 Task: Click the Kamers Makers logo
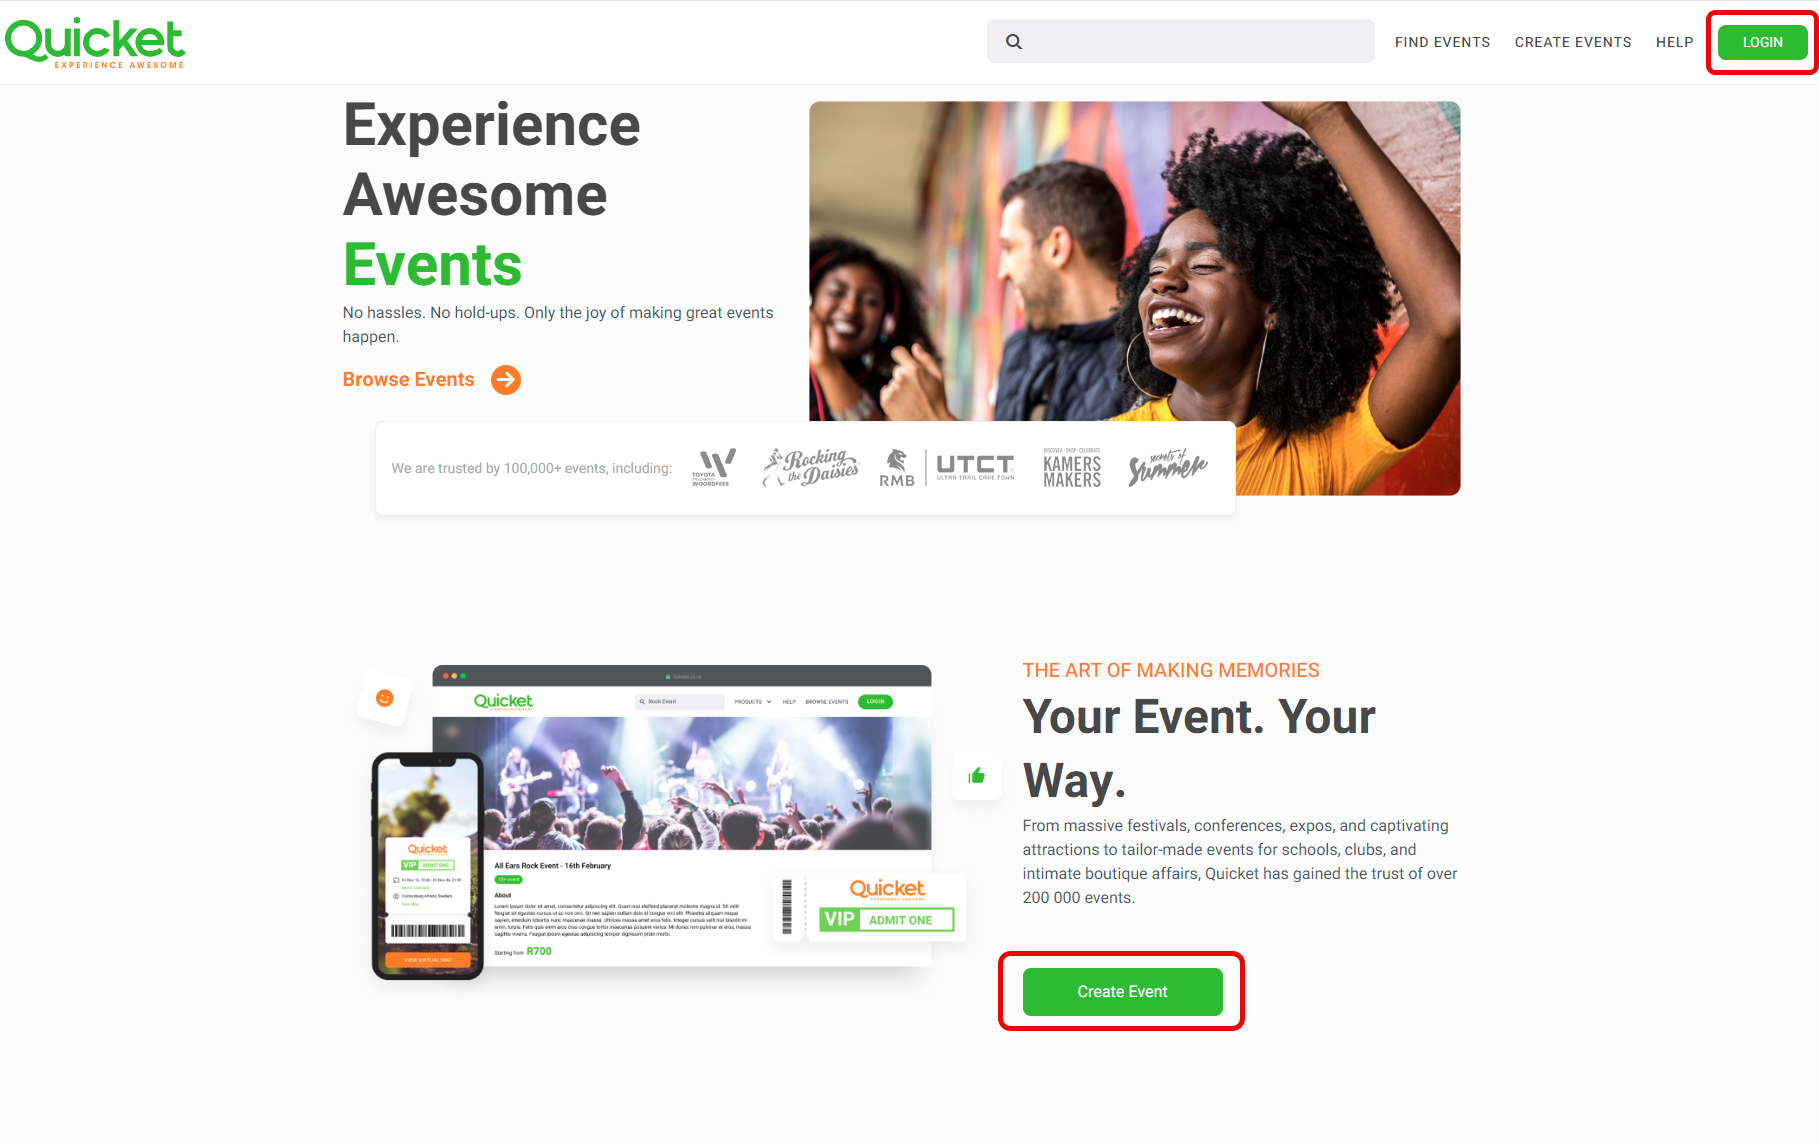pyautogui.click(x=1072, y=467)
